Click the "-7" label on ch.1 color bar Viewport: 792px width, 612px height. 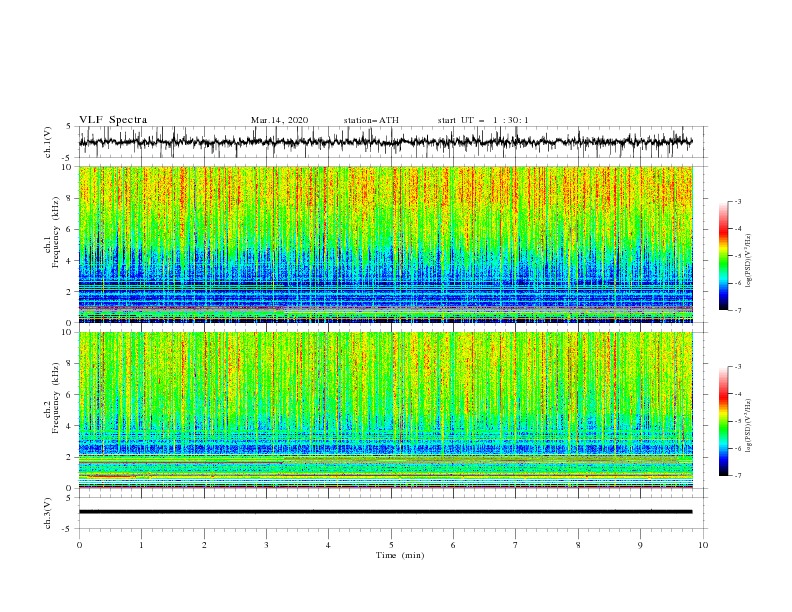(x=737, y=310)
